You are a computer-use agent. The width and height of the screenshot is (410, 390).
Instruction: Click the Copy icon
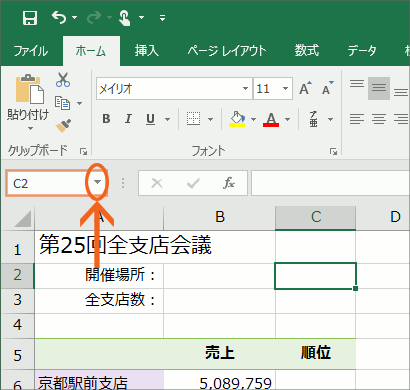point(62,103)
